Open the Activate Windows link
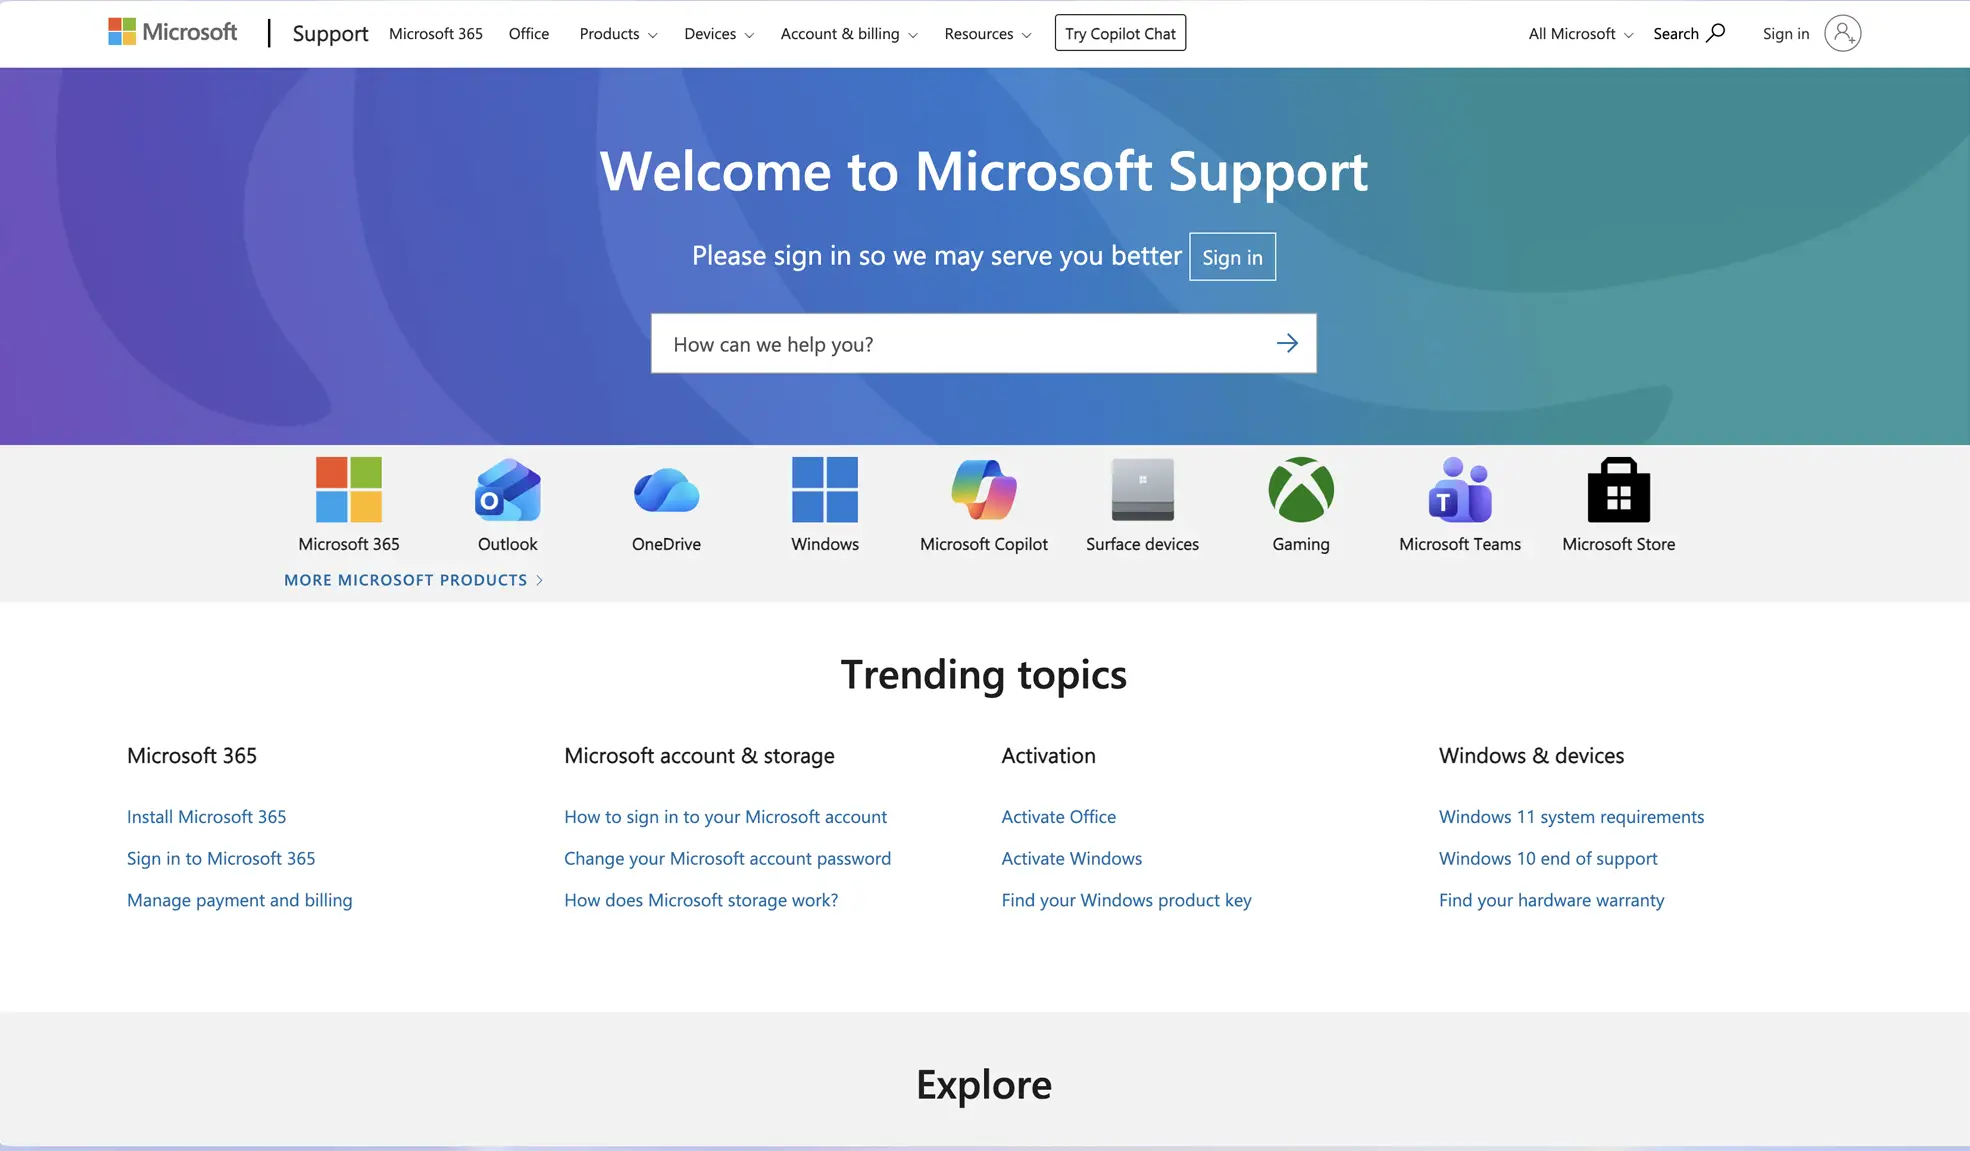This screenshot has width=1970, height=1151. [1071, 858]
